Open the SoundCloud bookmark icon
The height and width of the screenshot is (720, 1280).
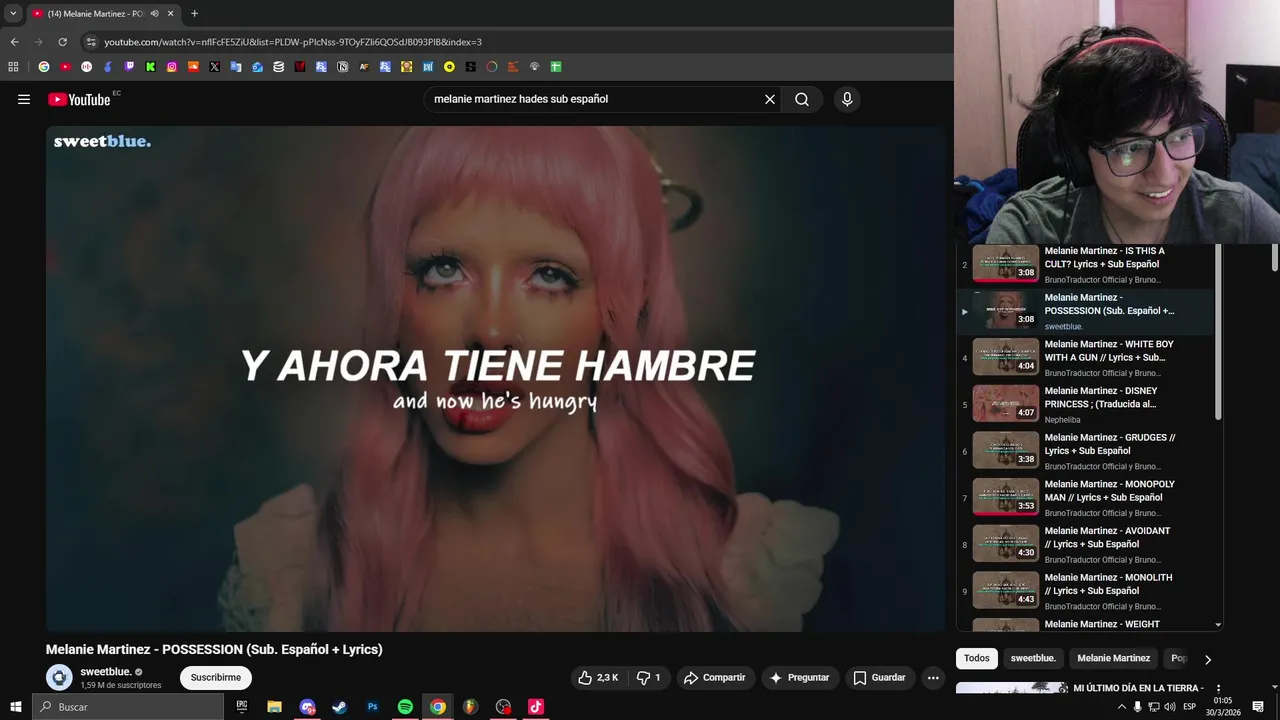(x=193, y=67)
